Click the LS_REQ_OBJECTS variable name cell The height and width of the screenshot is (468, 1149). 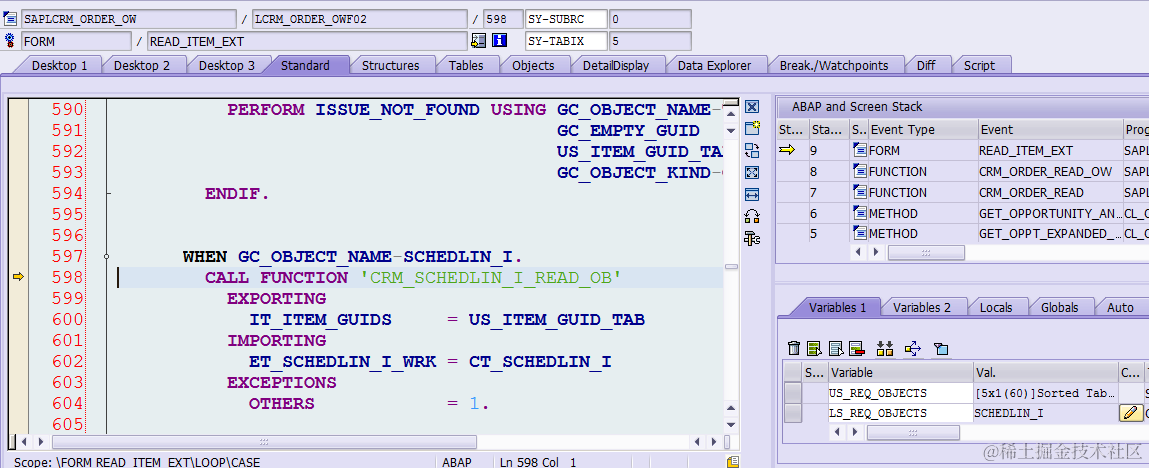coord(901,413)
